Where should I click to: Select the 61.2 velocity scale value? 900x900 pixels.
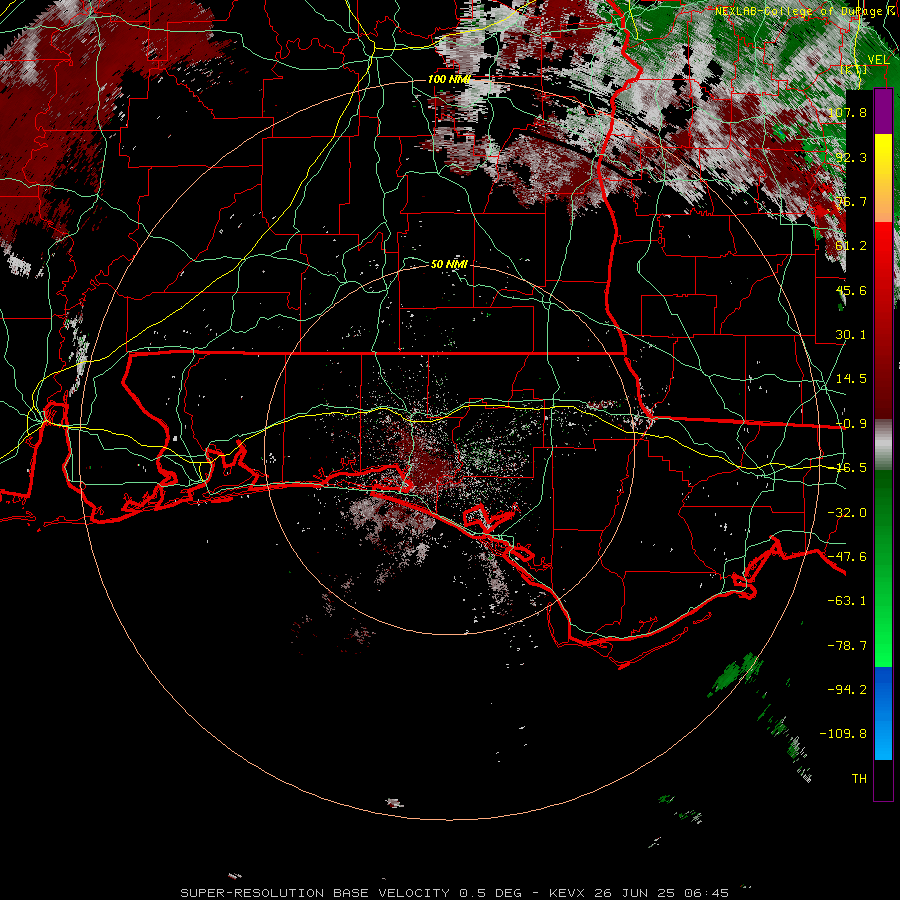851,246
